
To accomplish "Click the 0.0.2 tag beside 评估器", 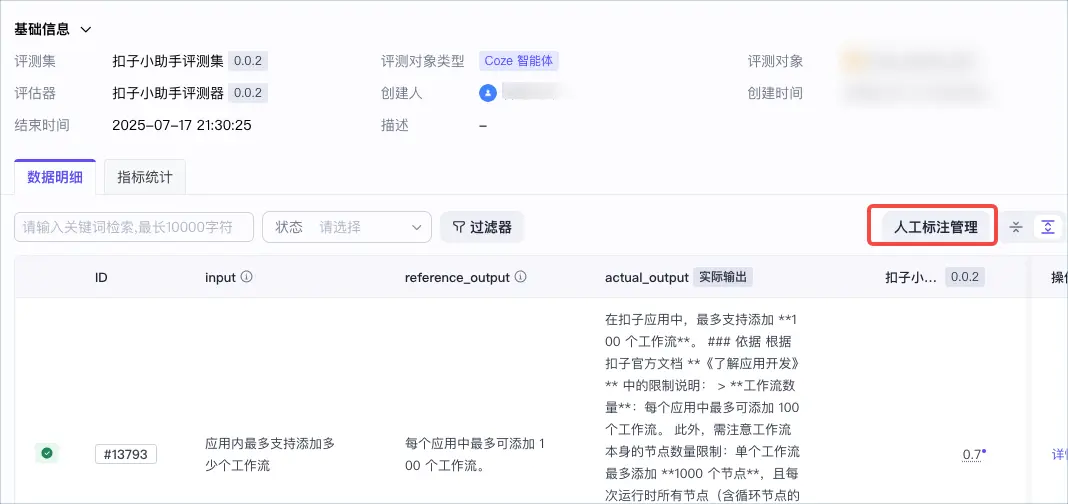I will (248, 93).
